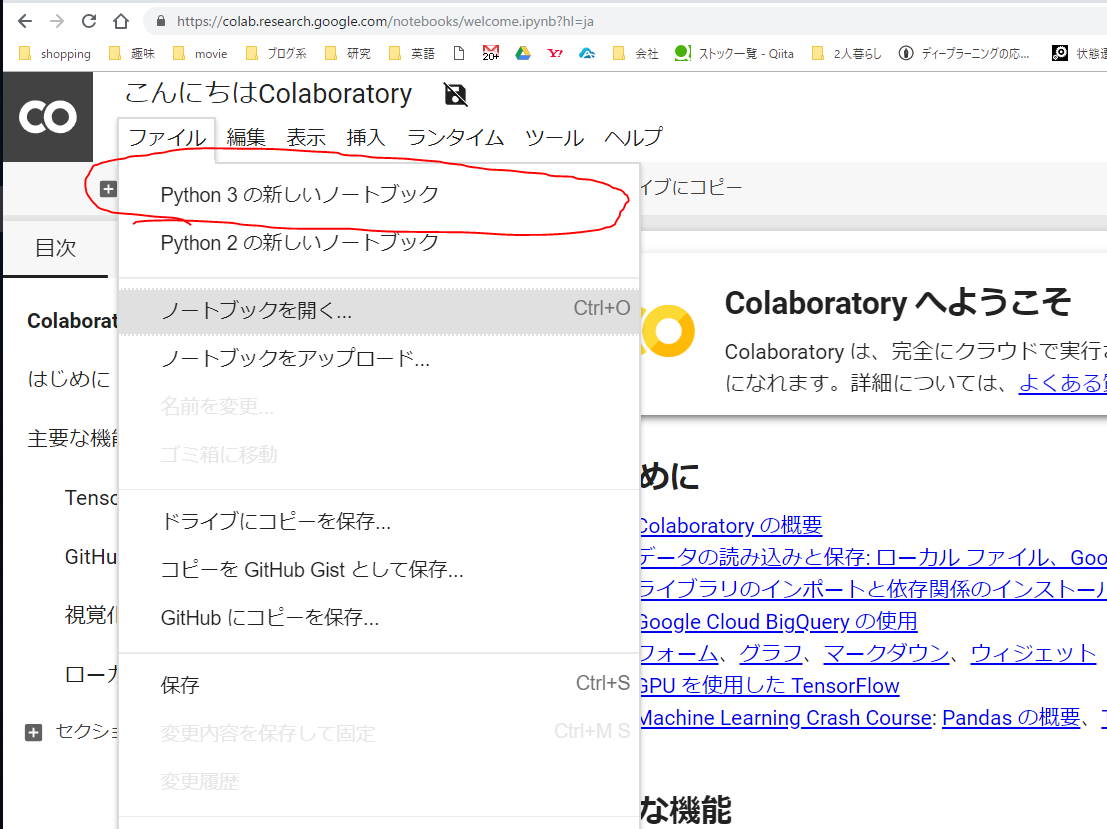Switch to the 目次 tab
The height and width of the screenshot is (829, 1107).
coord(55,248)
